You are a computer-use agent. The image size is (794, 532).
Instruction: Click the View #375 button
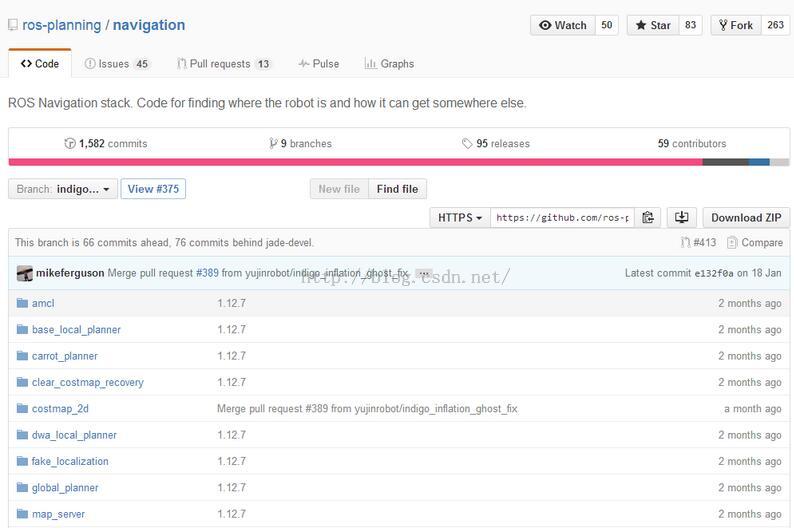pyautogui.click(x=153, y=189)
